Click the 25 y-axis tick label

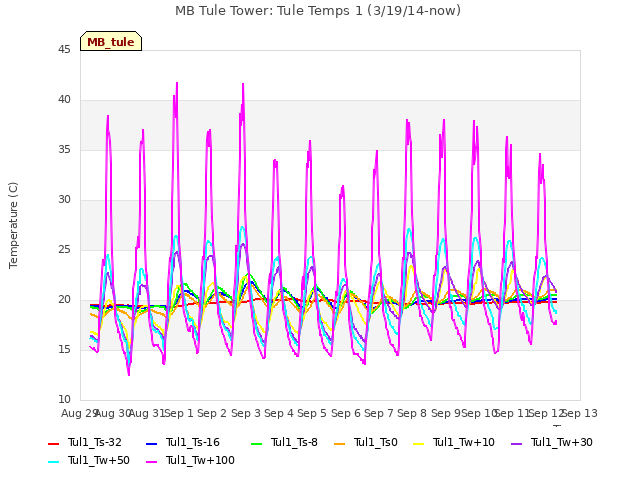(64, 250)
